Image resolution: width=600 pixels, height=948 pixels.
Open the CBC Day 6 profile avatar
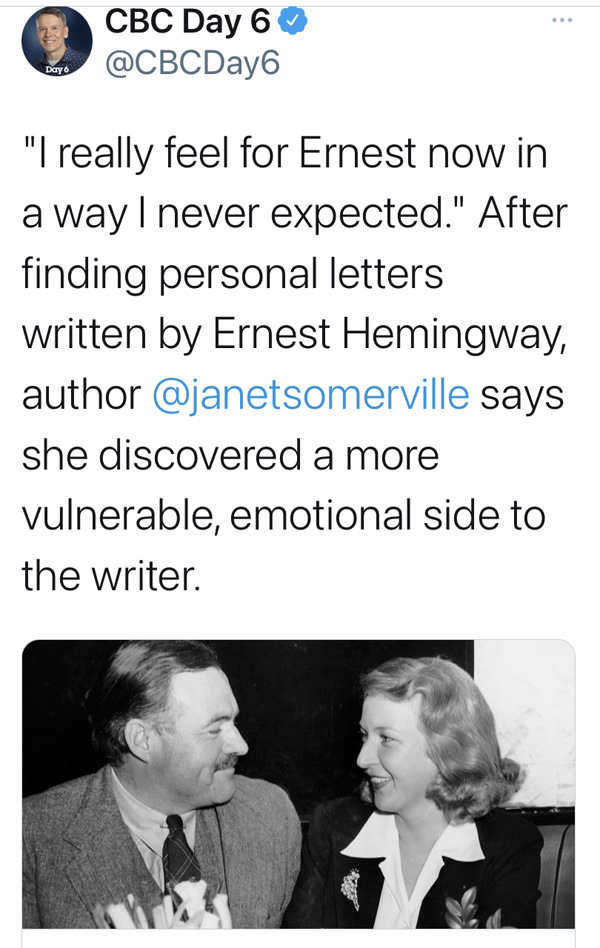(56, 42)
